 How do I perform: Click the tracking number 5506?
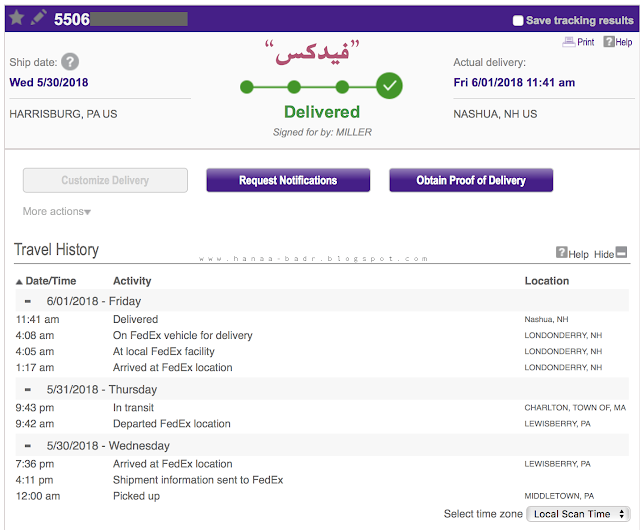click(72, 19)
